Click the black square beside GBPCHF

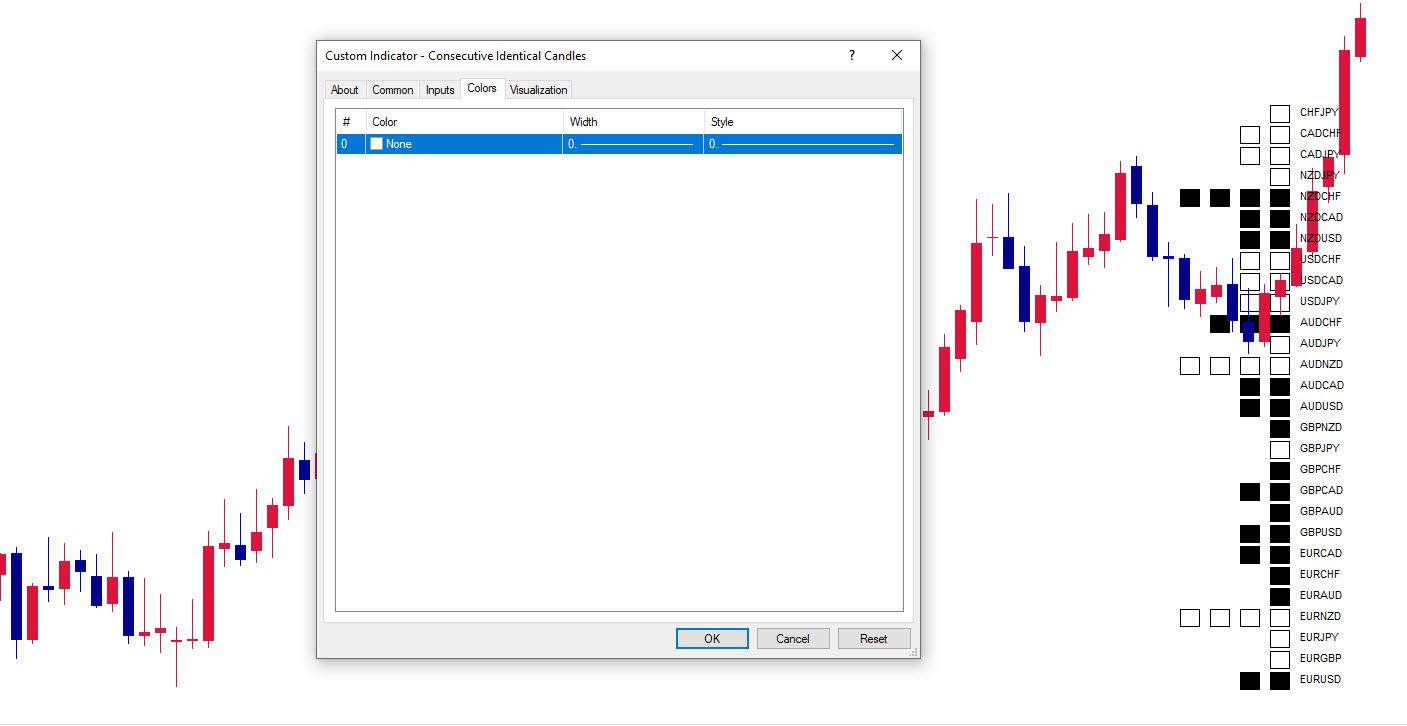click(1280, 471)
